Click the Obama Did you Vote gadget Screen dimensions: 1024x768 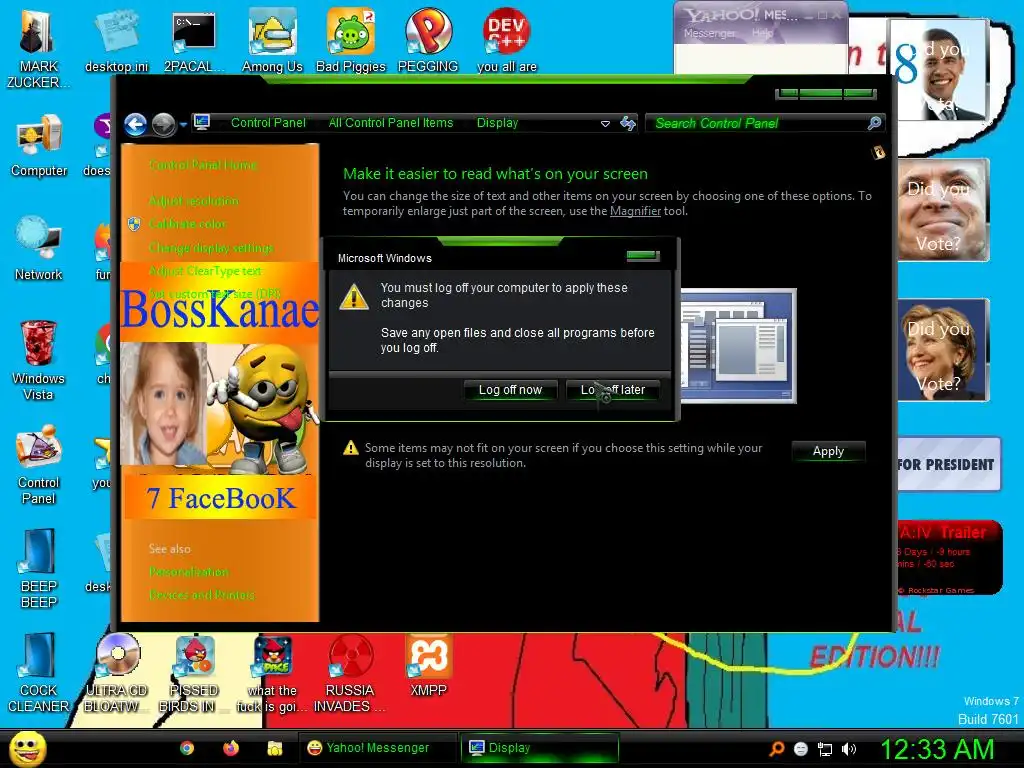click(x=939, y=69)
